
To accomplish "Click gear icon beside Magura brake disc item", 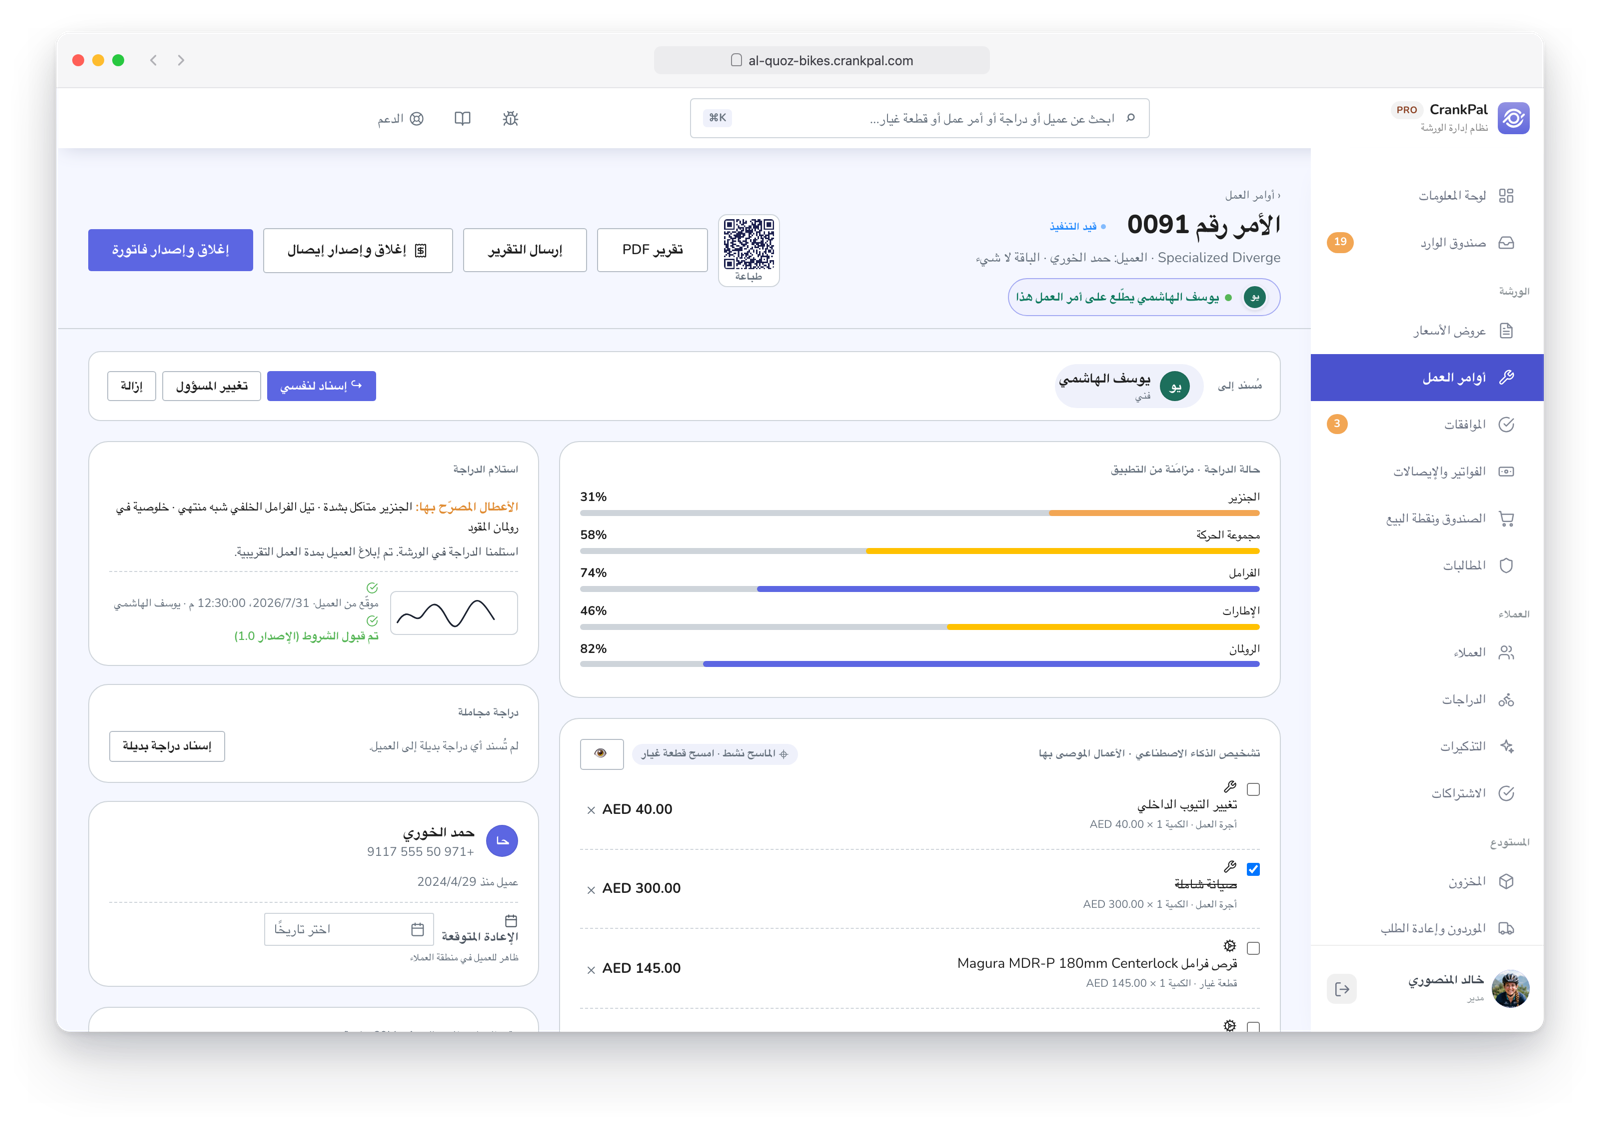I will tap(1230, 946).
